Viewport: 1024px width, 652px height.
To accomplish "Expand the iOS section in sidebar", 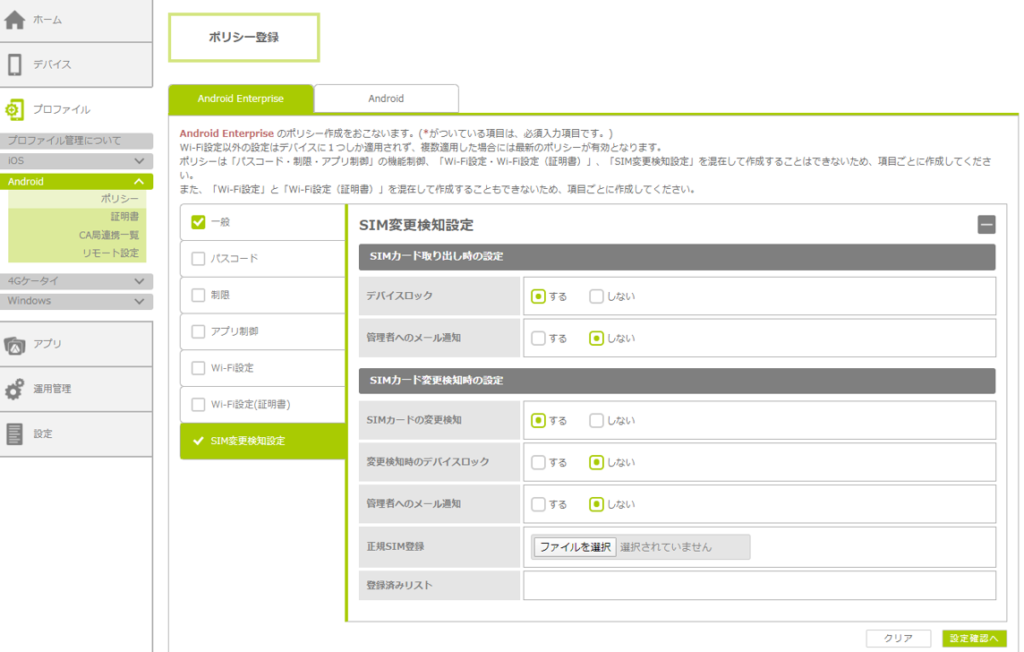I will tap(139, 161).
